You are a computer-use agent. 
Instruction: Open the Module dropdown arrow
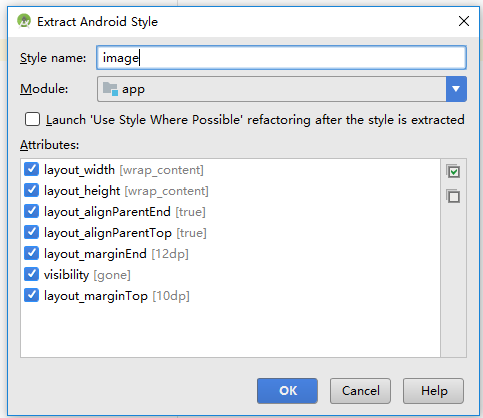pyautogui.click(x=456, y=89)
